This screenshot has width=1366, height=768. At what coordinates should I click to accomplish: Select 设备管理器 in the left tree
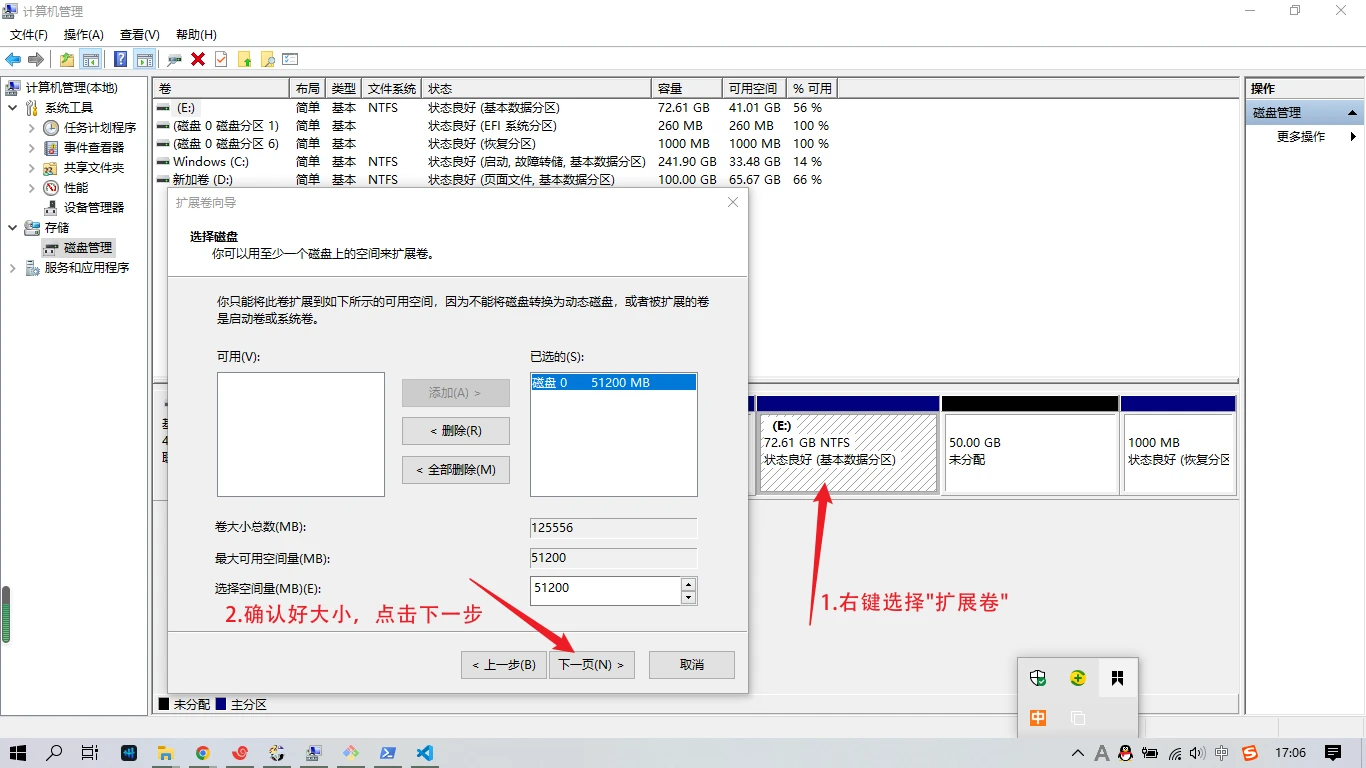(94, 208)
